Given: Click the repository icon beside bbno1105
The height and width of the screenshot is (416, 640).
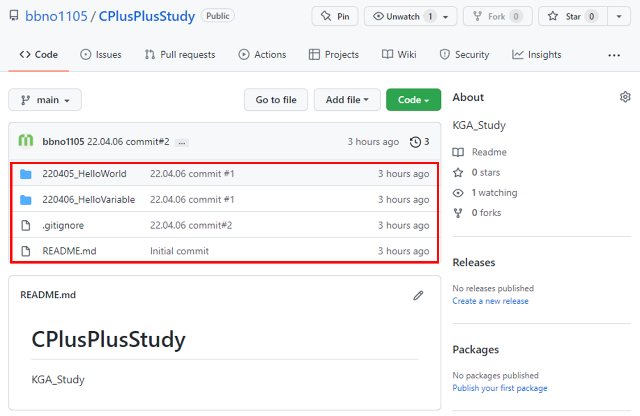Looking at the screenshot, I should point(14,16).
